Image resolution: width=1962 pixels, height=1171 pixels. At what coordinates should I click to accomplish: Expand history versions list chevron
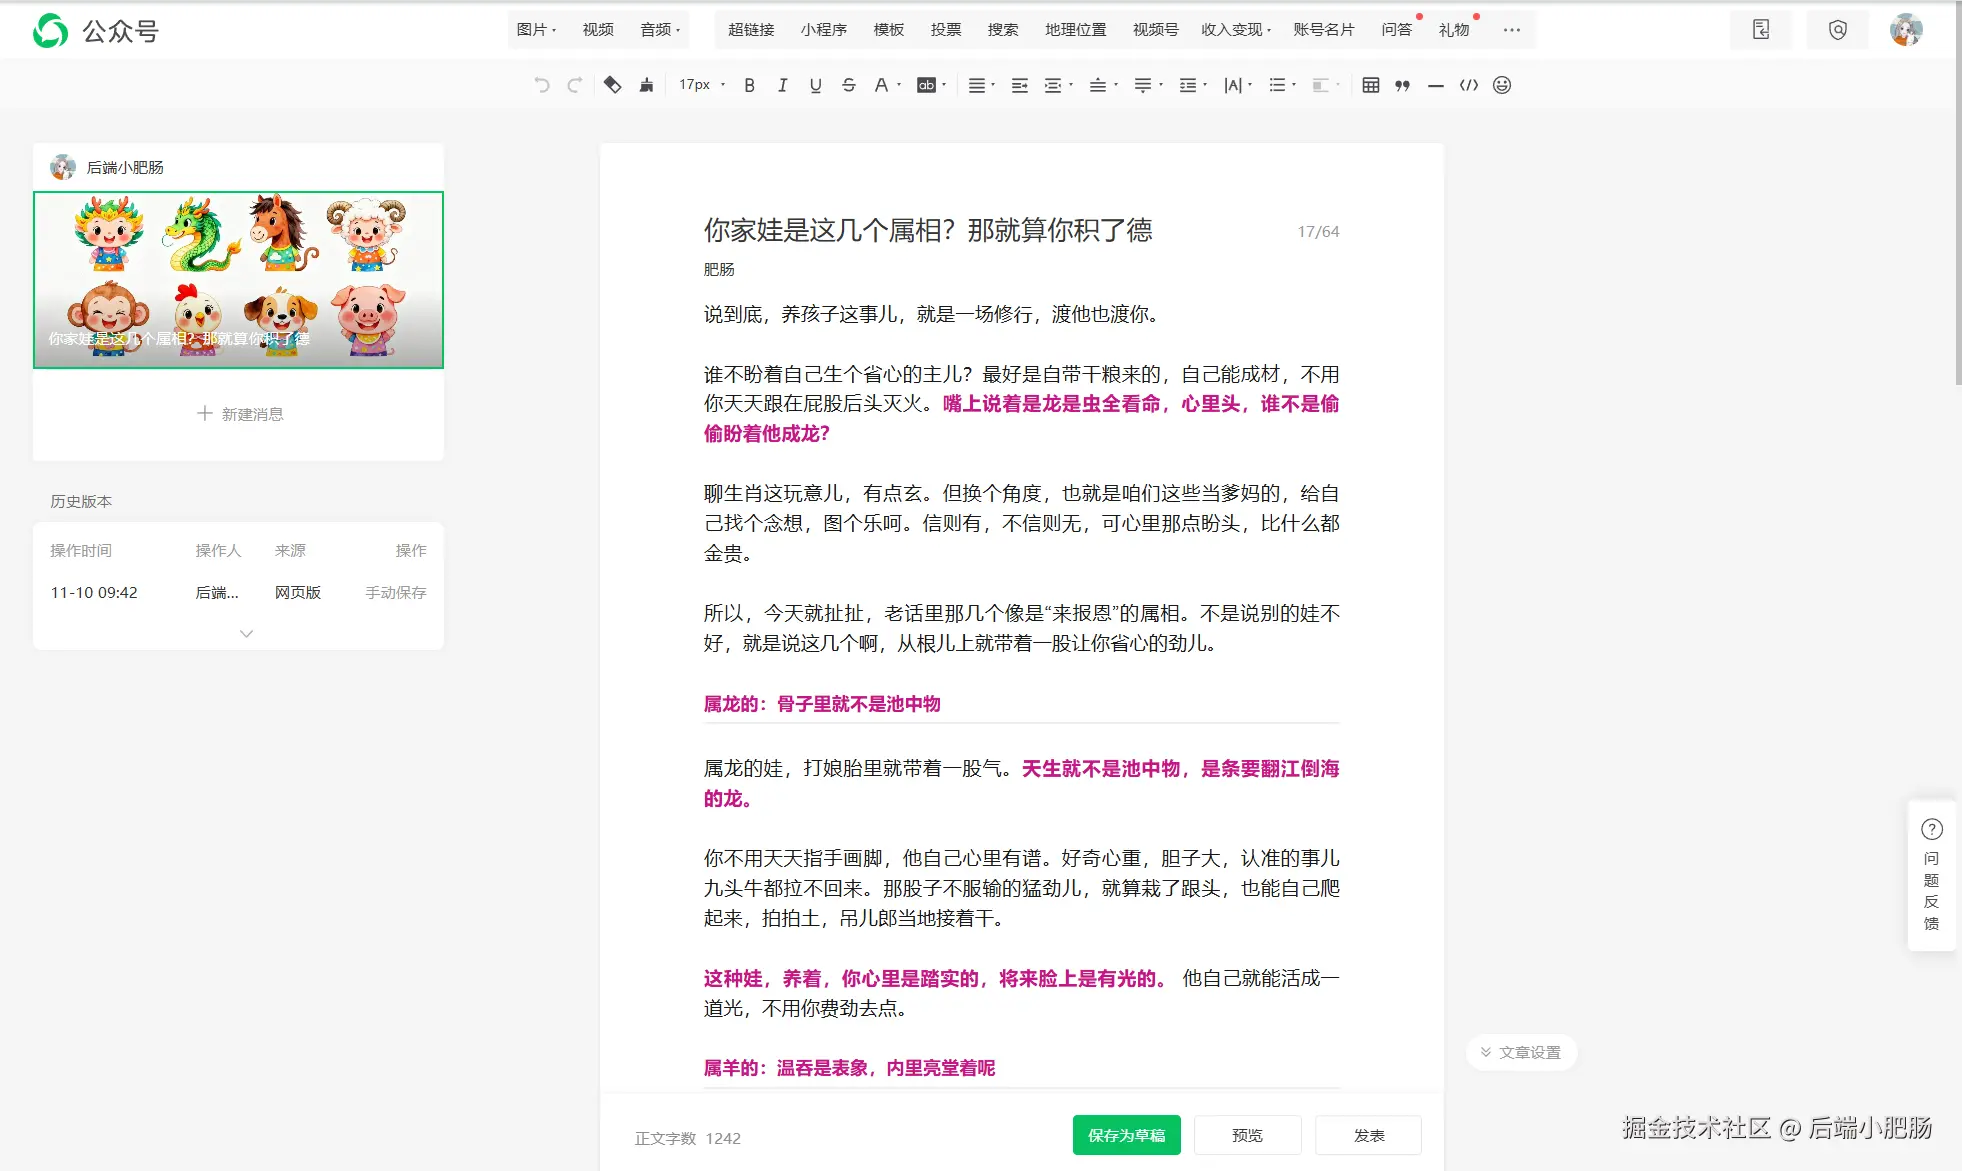(x=246, y=633)
